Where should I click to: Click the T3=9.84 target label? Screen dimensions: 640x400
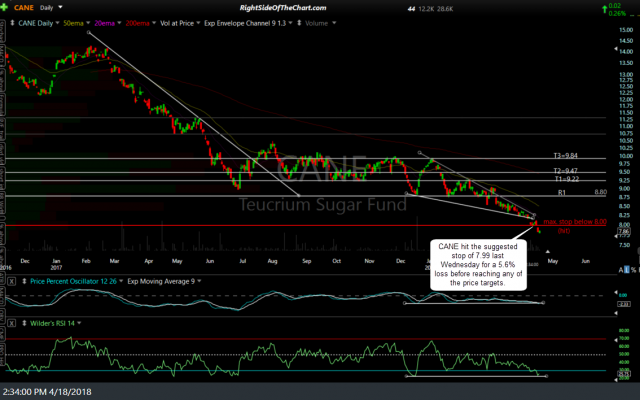coord(565,156)
